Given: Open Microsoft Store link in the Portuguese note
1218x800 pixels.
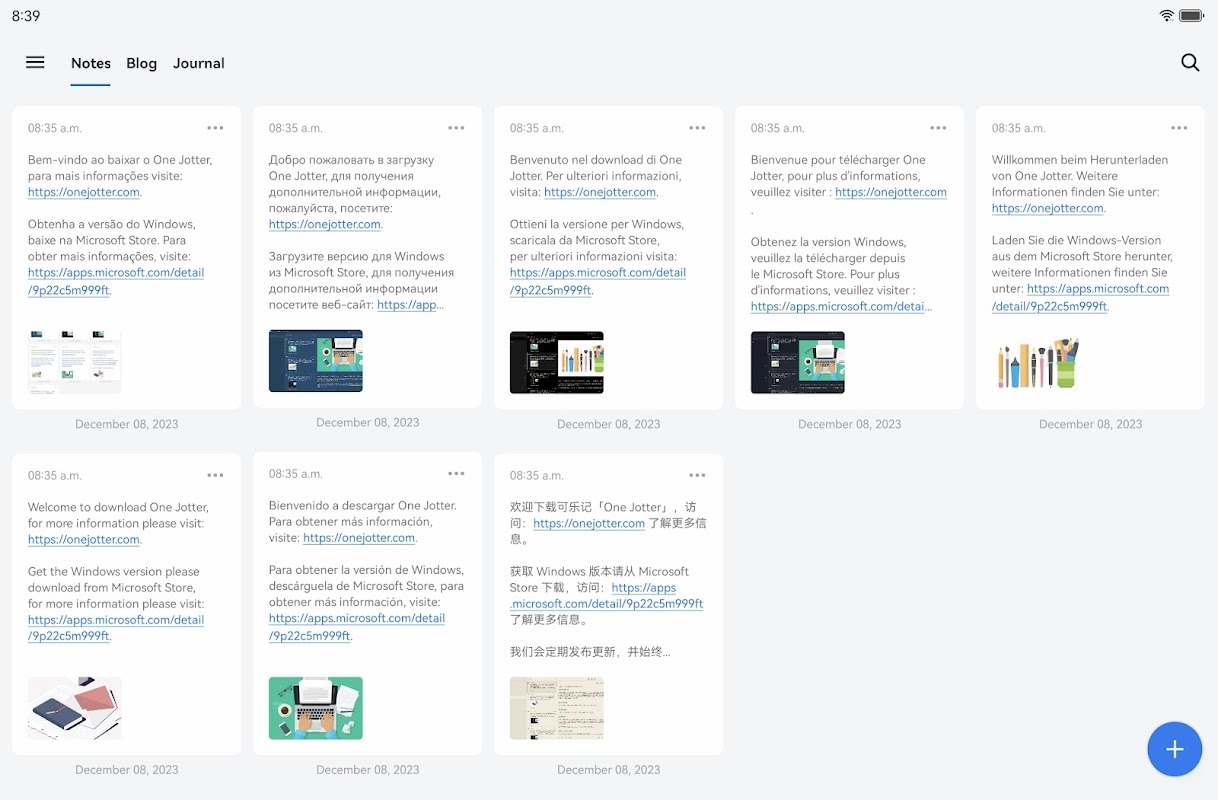Looking at the screenshot, I should coord(116,281).
